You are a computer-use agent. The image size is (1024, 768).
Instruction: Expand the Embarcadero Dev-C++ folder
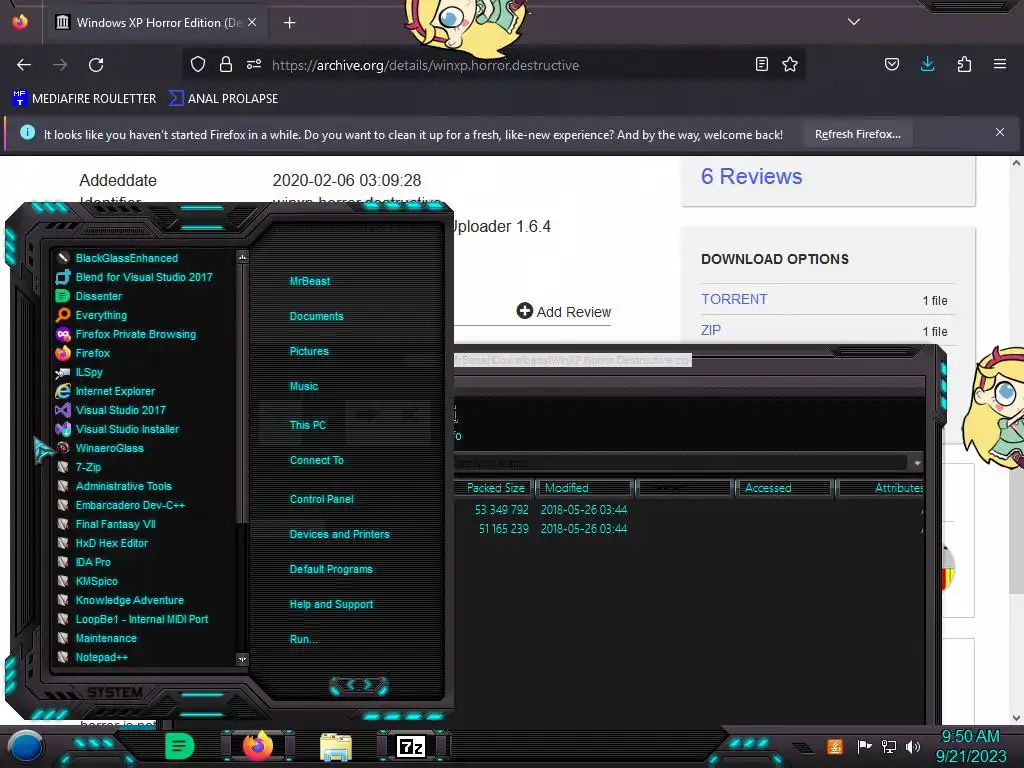coord(120,504)
